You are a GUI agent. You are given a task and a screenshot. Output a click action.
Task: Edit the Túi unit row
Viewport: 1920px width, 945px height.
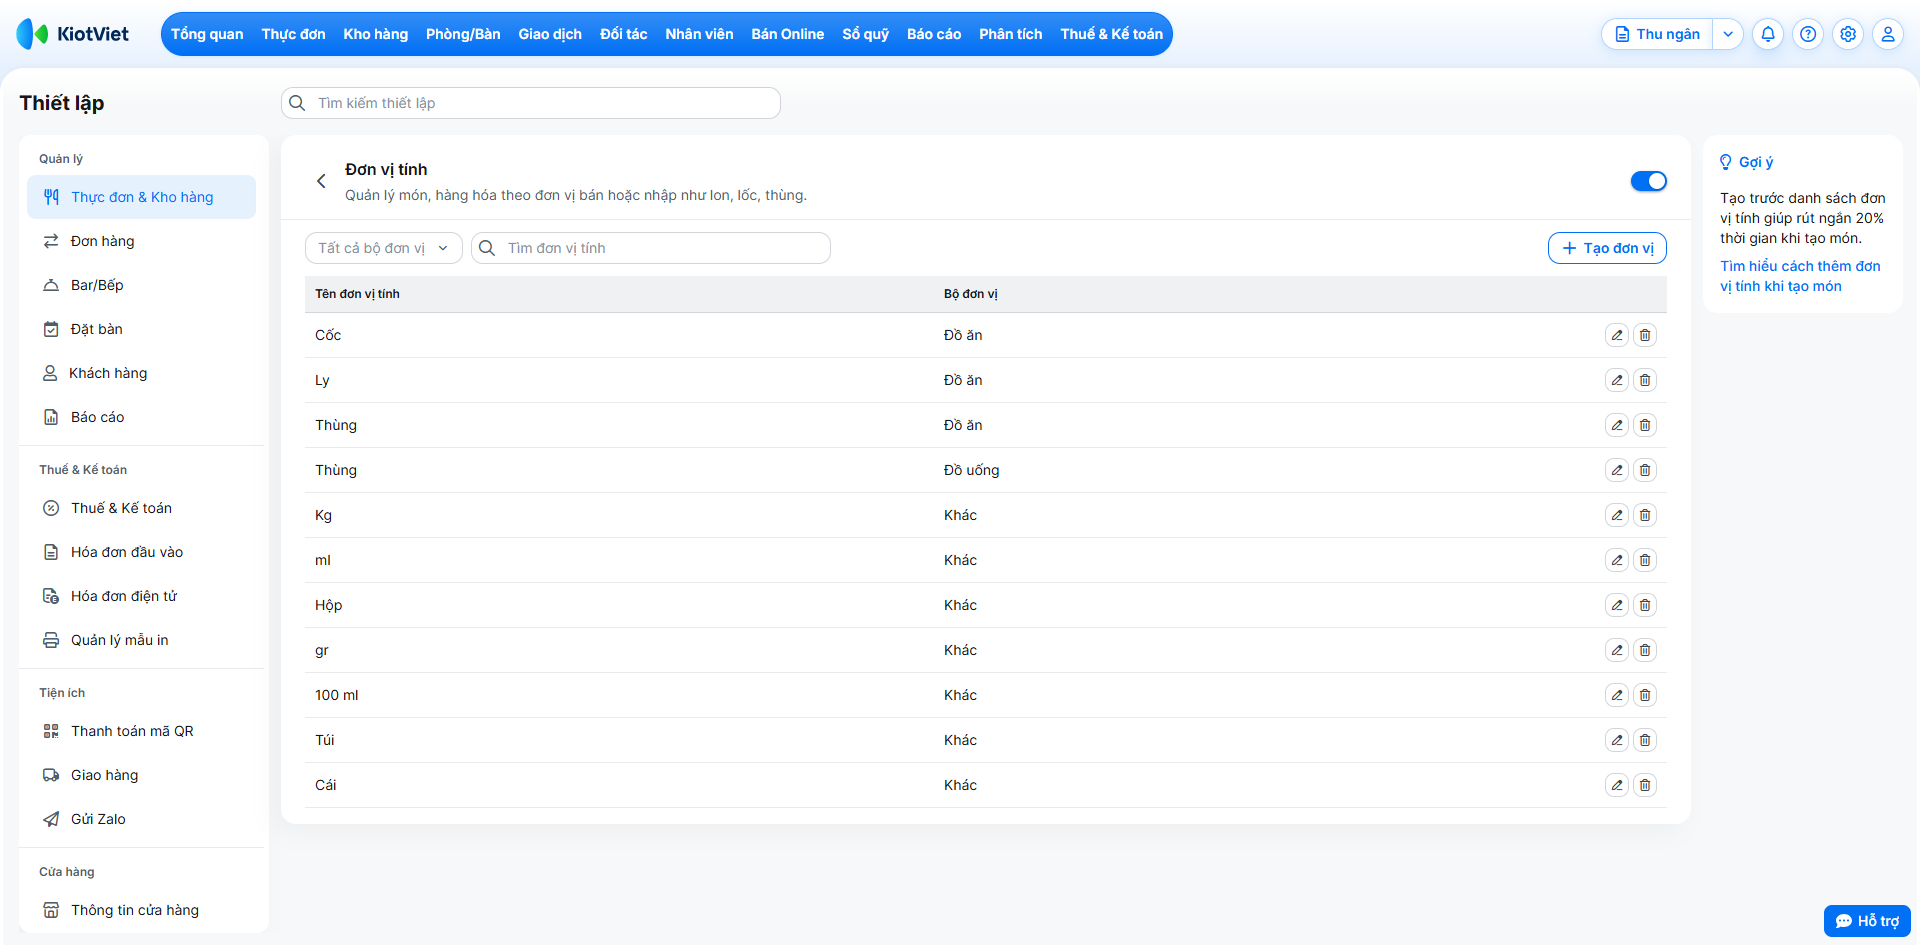pos(1617,740)
